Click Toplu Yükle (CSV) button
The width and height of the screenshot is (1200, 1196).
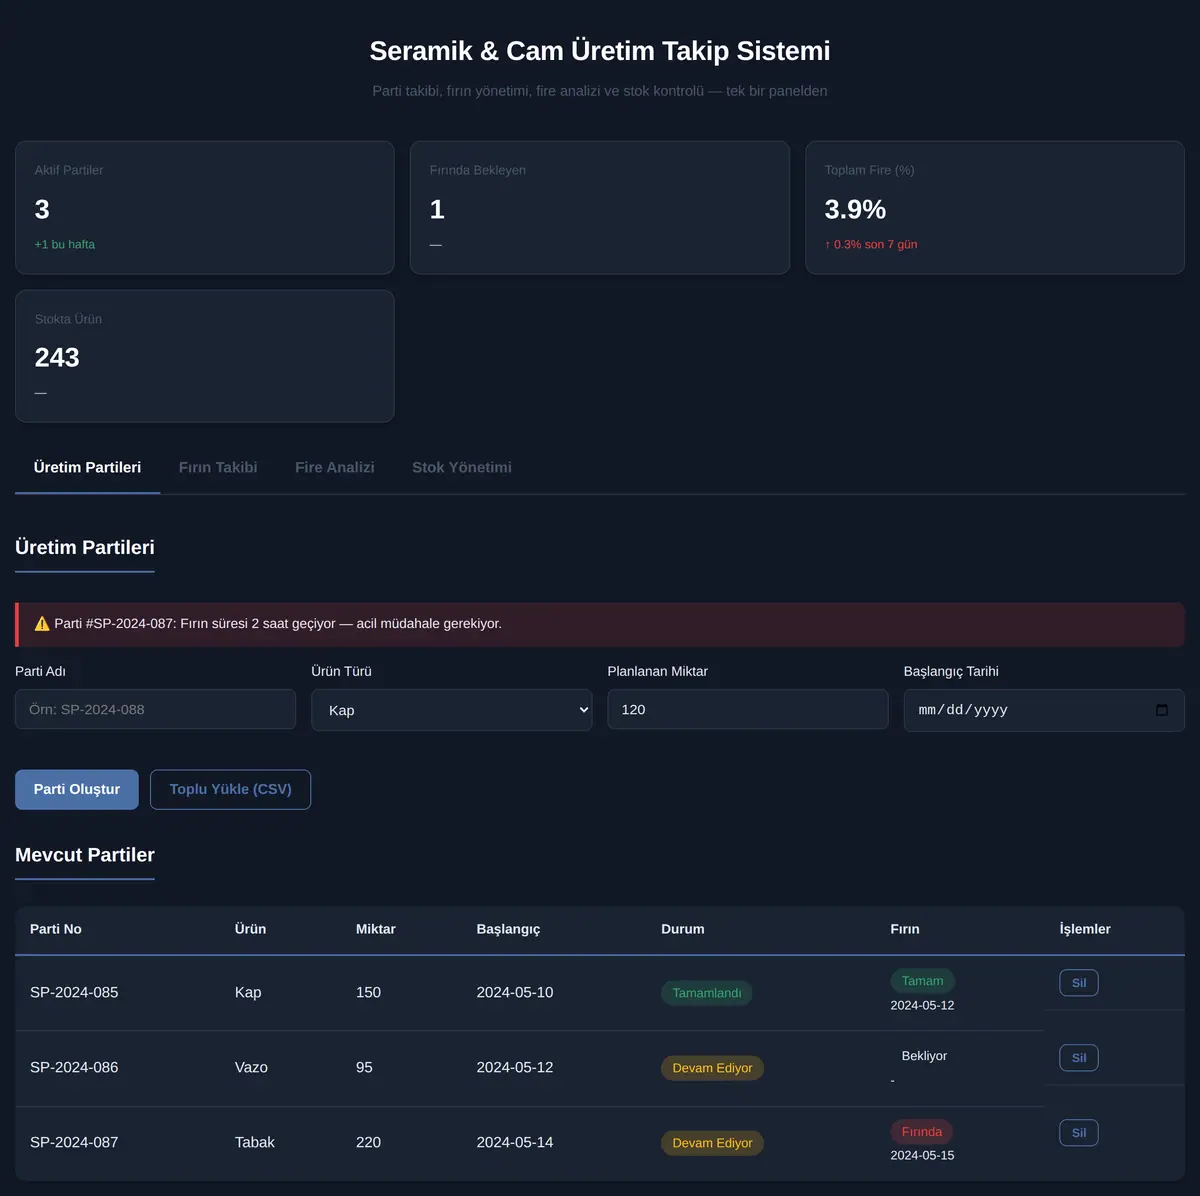[231, 789]
